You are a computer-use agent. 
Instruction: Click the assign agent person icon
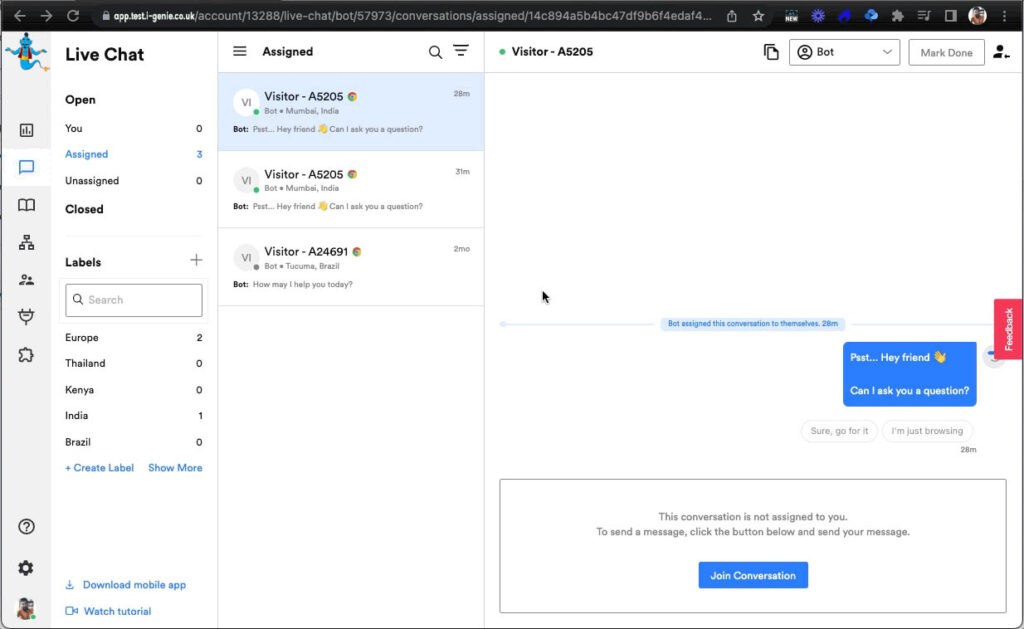click(1001, 53)
